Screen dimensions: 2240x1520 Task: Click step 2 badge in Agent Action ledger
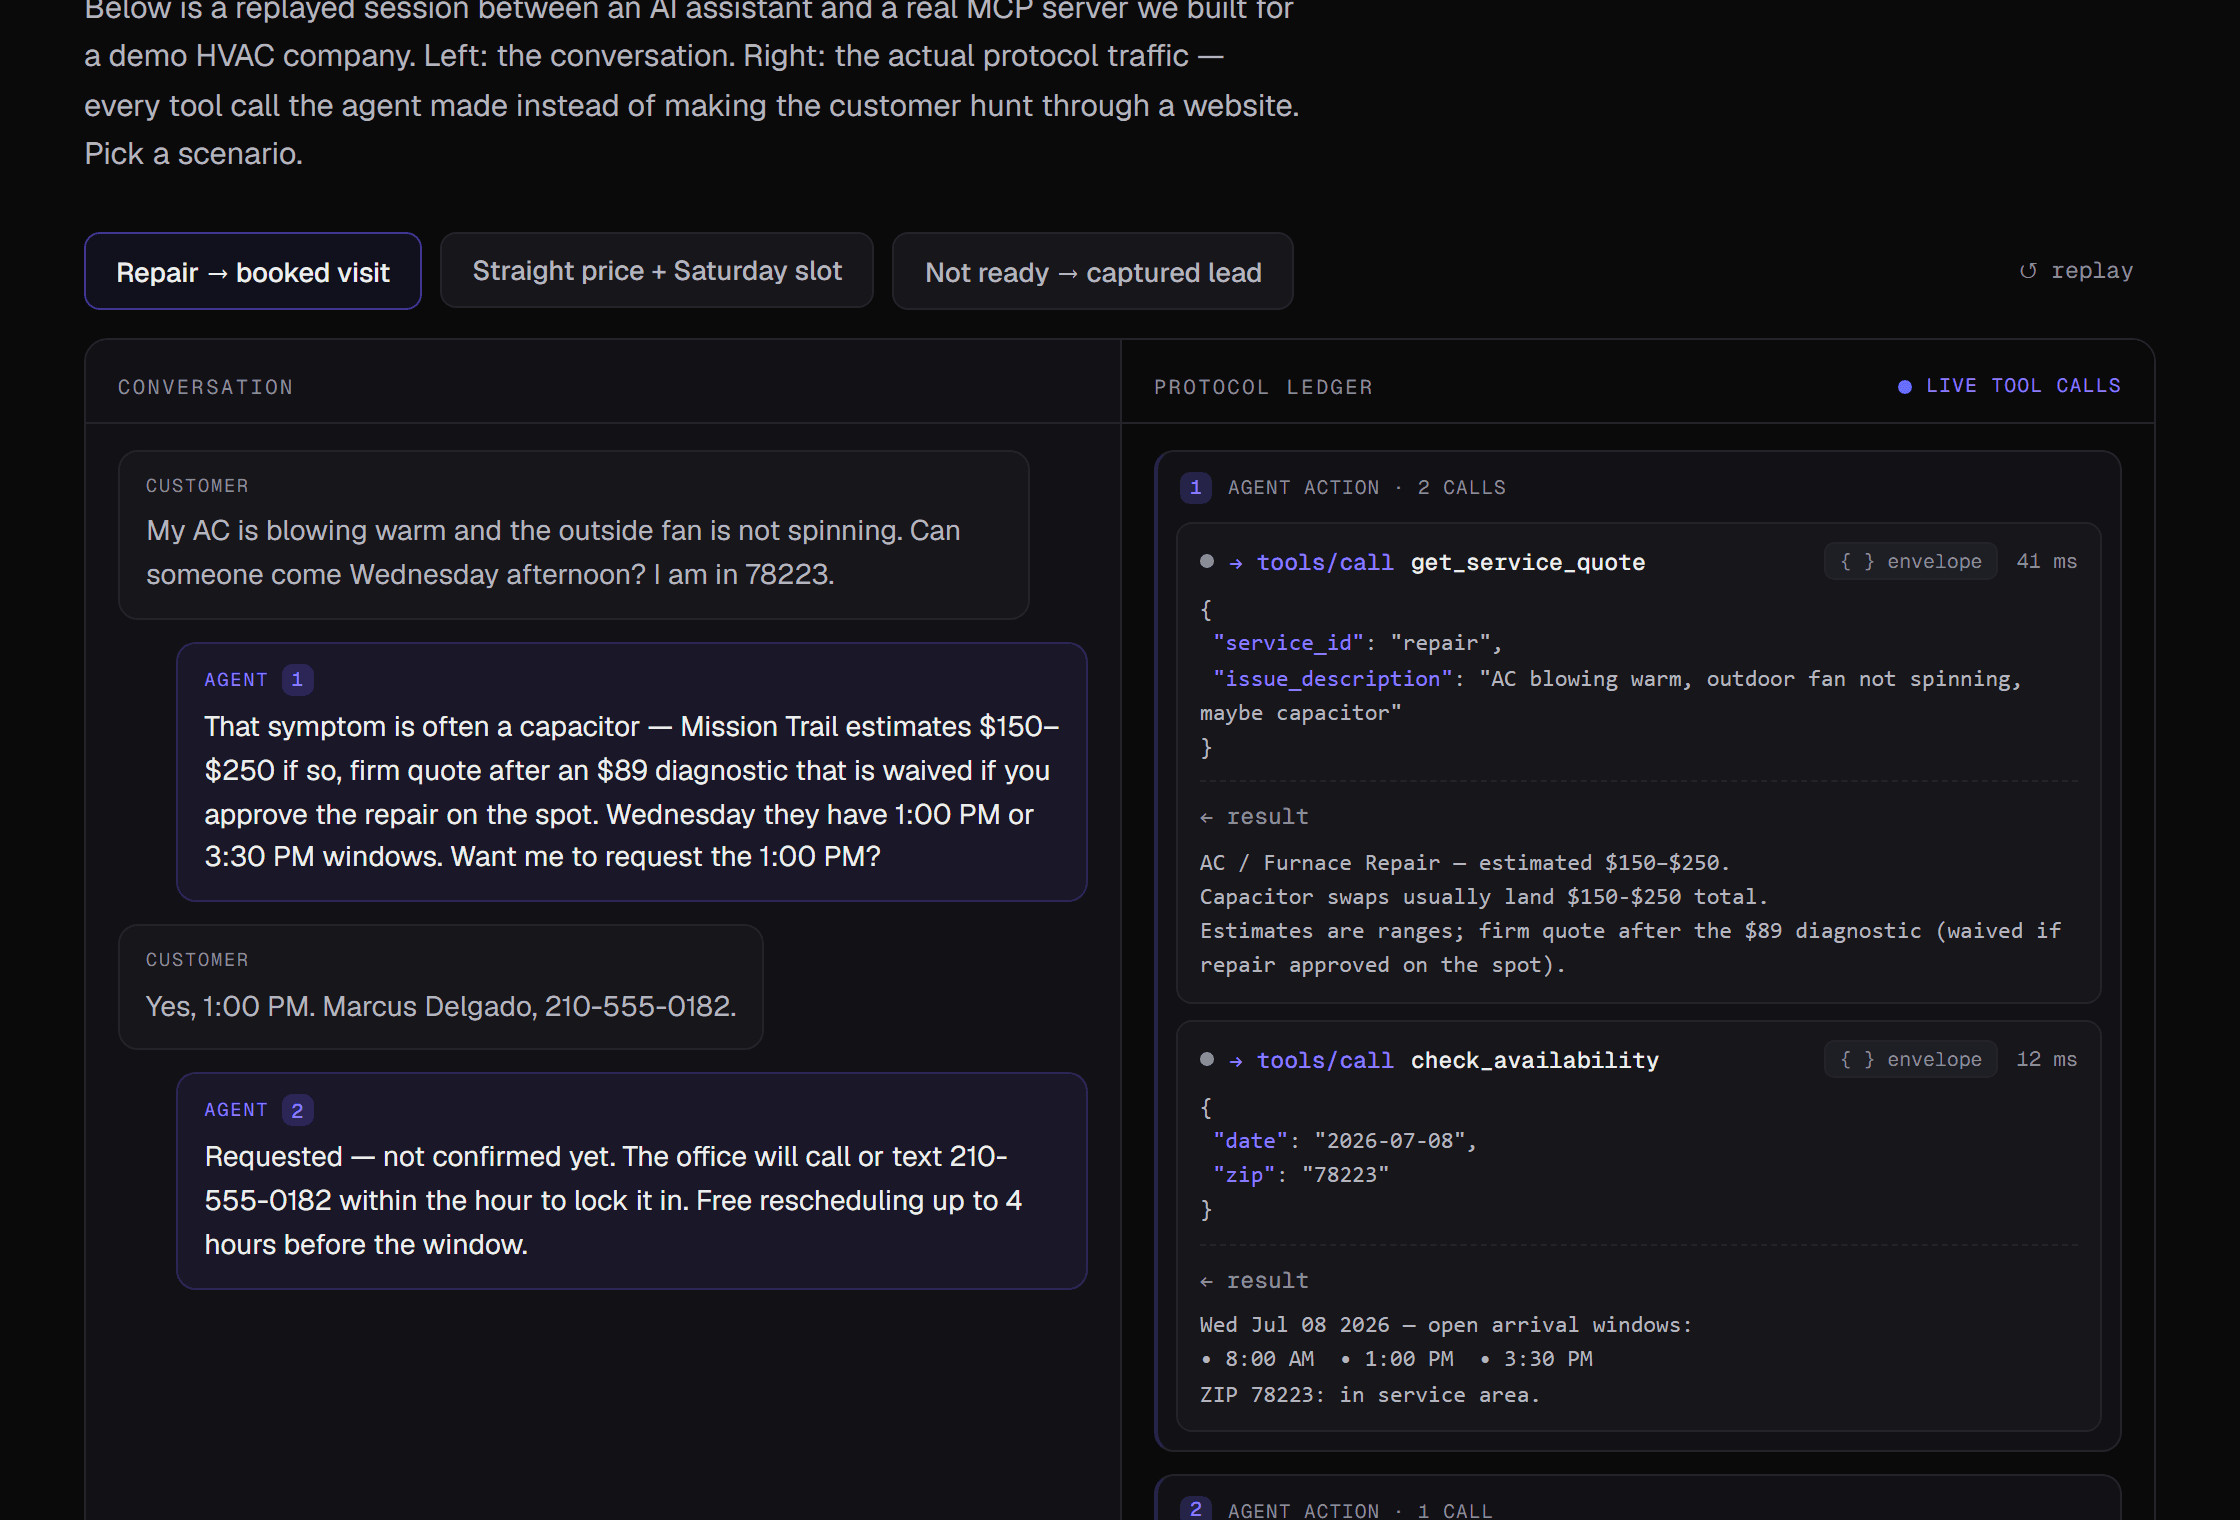click(1196, 1509)
